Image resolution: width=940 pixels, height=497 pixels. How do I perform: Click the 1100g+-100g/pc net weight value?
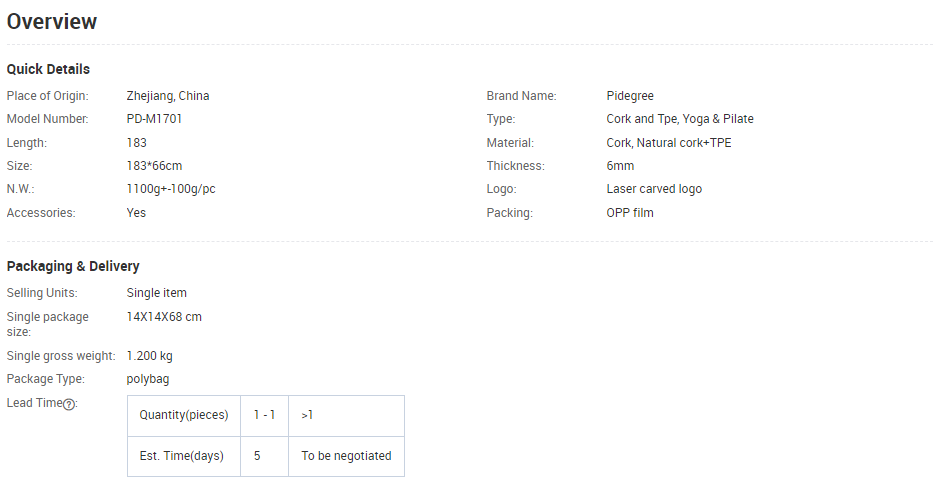[x=172, y=189]
